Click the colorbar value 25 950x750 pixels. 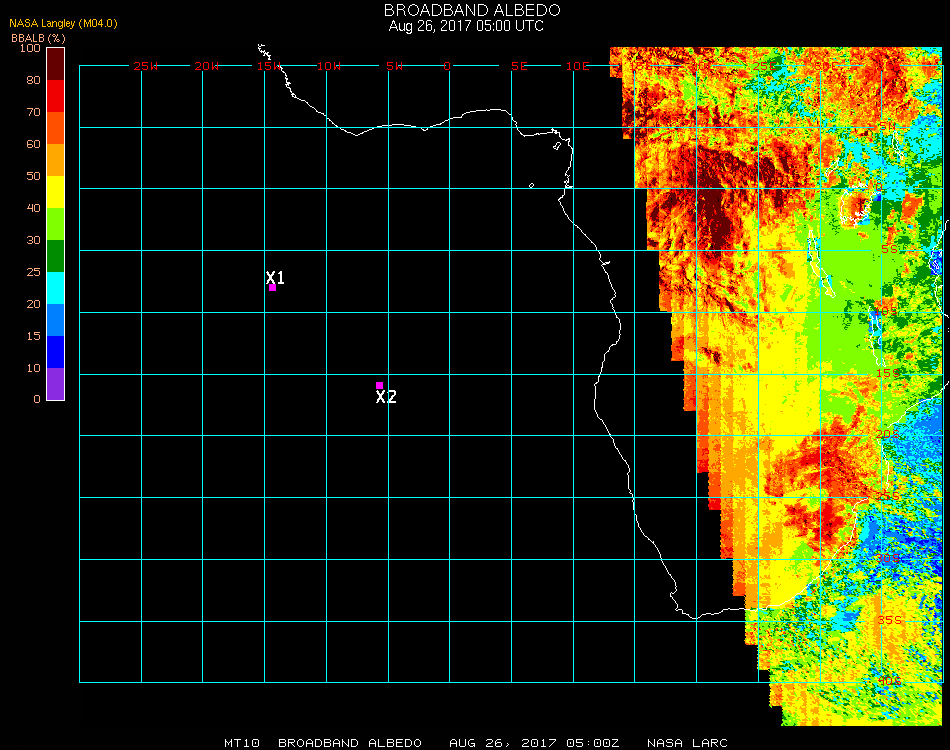coord(33,272)
